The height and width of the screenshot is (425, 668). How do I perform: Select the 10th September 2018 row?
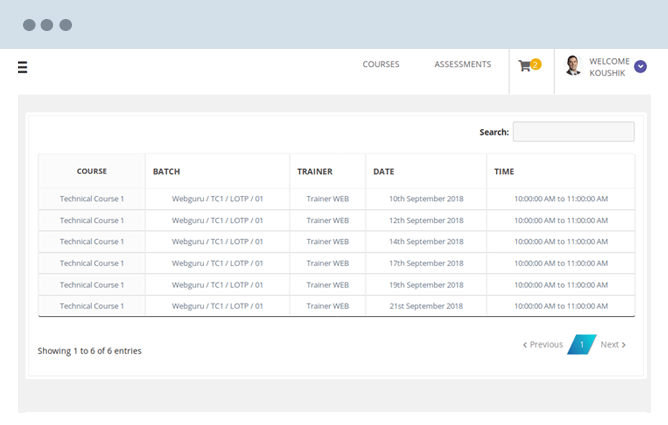point(426,199)
